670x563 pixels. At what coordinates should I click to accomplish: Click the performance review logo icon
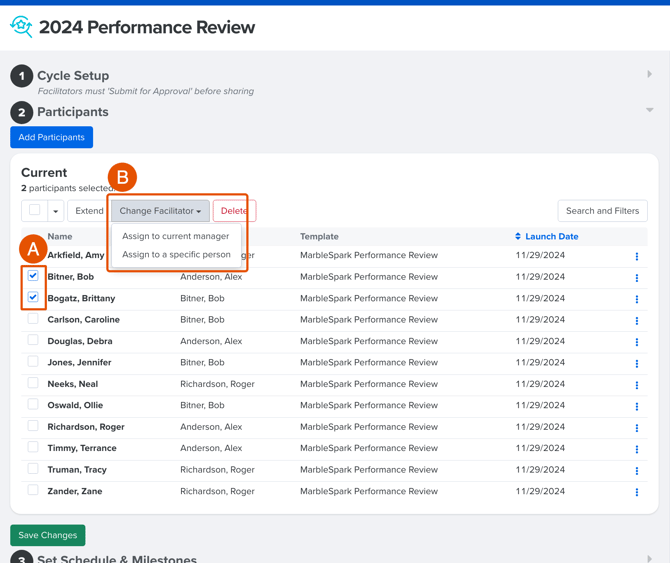(21, 27)
